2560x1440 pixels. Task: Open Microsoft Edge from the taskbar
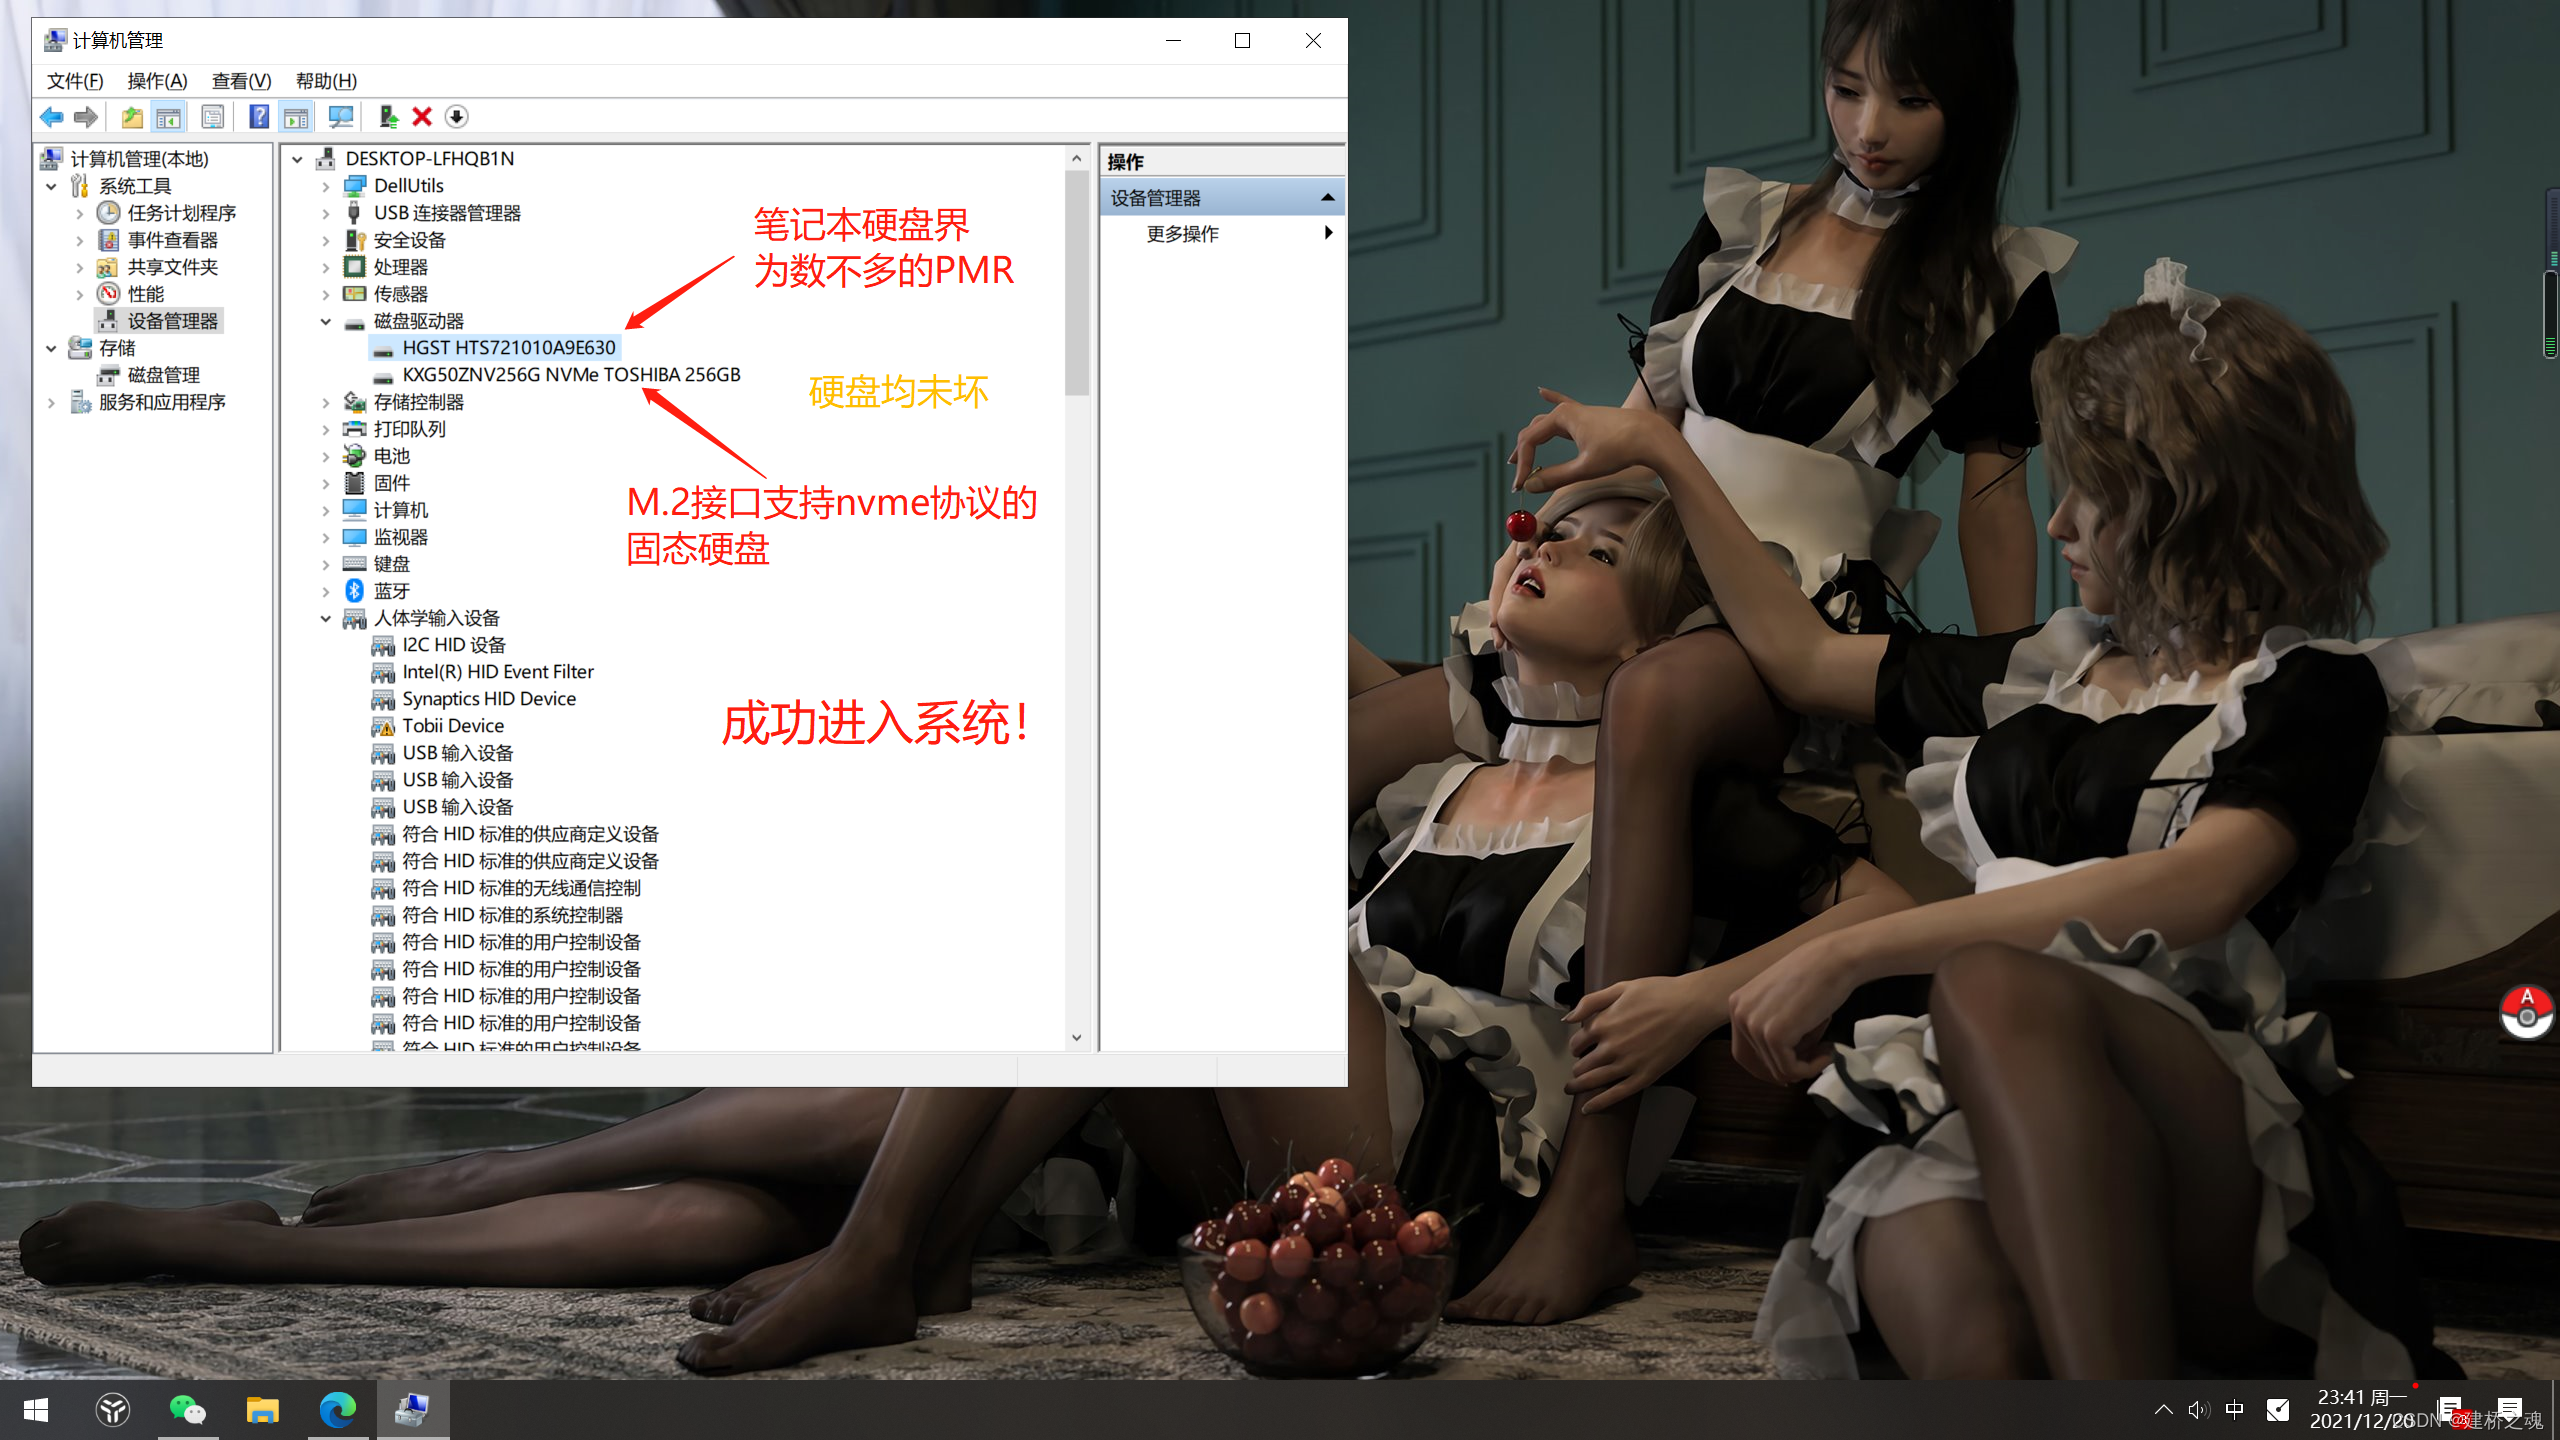(337, 1410)
